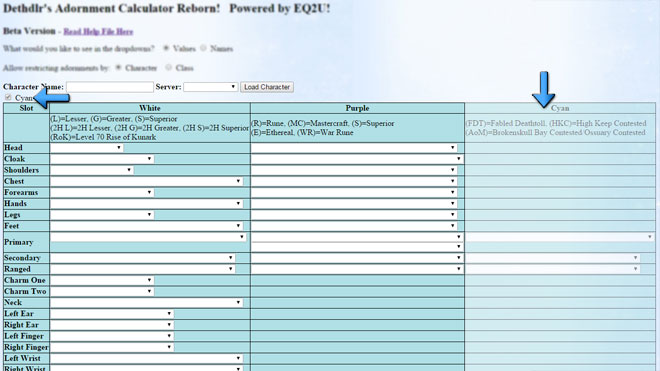Click the Primary slot label
Screen dimensions: 660x371
click(x=19, y=242)
